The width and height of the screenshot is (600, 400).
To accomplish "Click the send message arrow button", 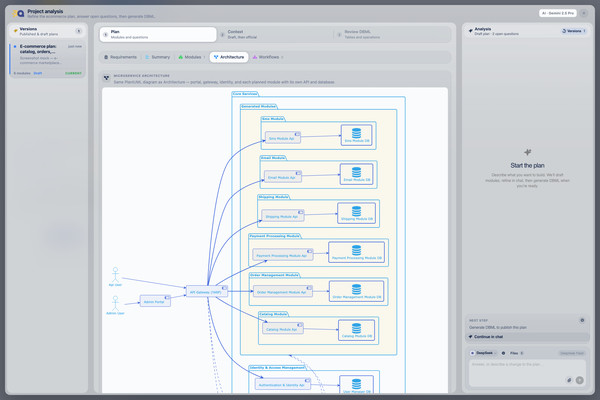I will coord(580,380).
